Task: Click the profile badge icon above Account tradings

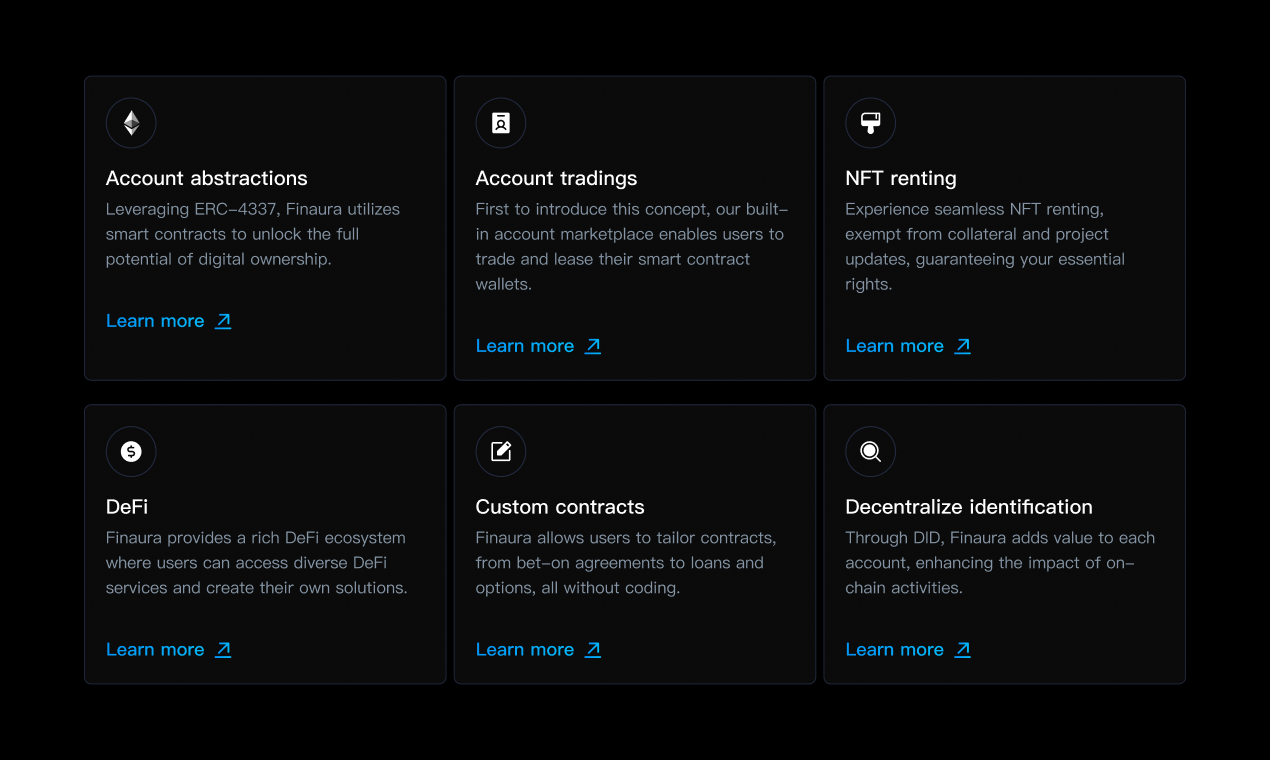Action: (x=501, y=123)
